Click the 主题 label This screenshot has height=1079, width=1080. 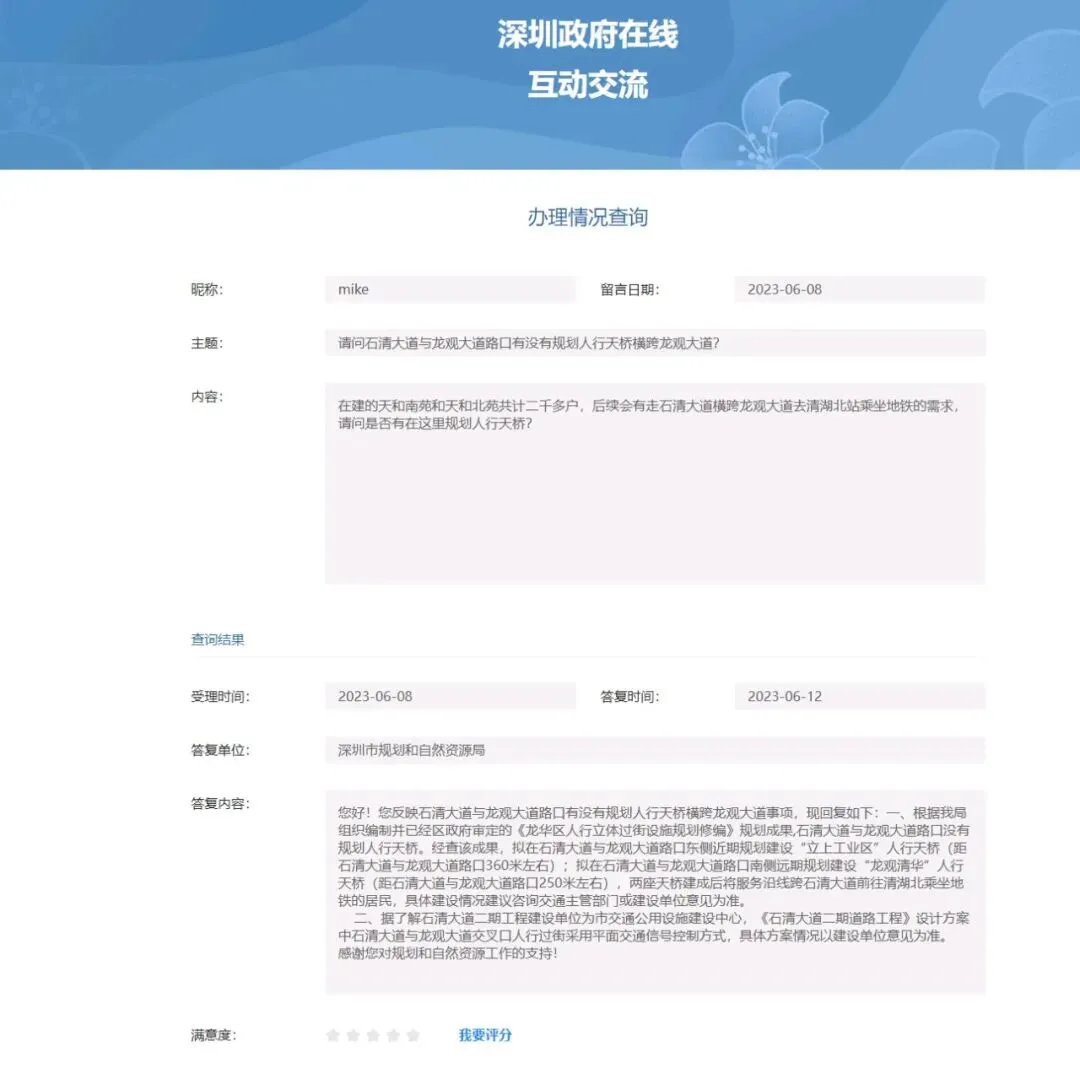pyautogui.click(x=207, y=343)
